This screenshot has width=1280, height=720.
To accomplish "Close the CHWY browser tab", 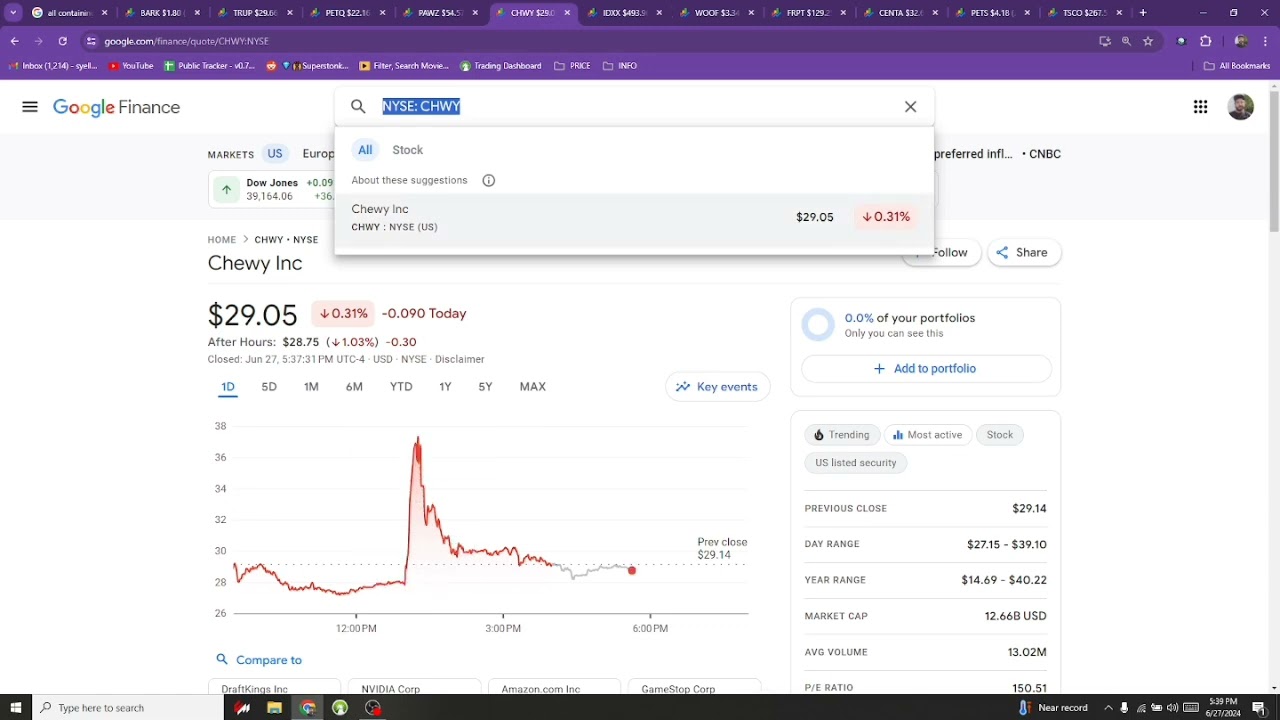I will 568,13.
